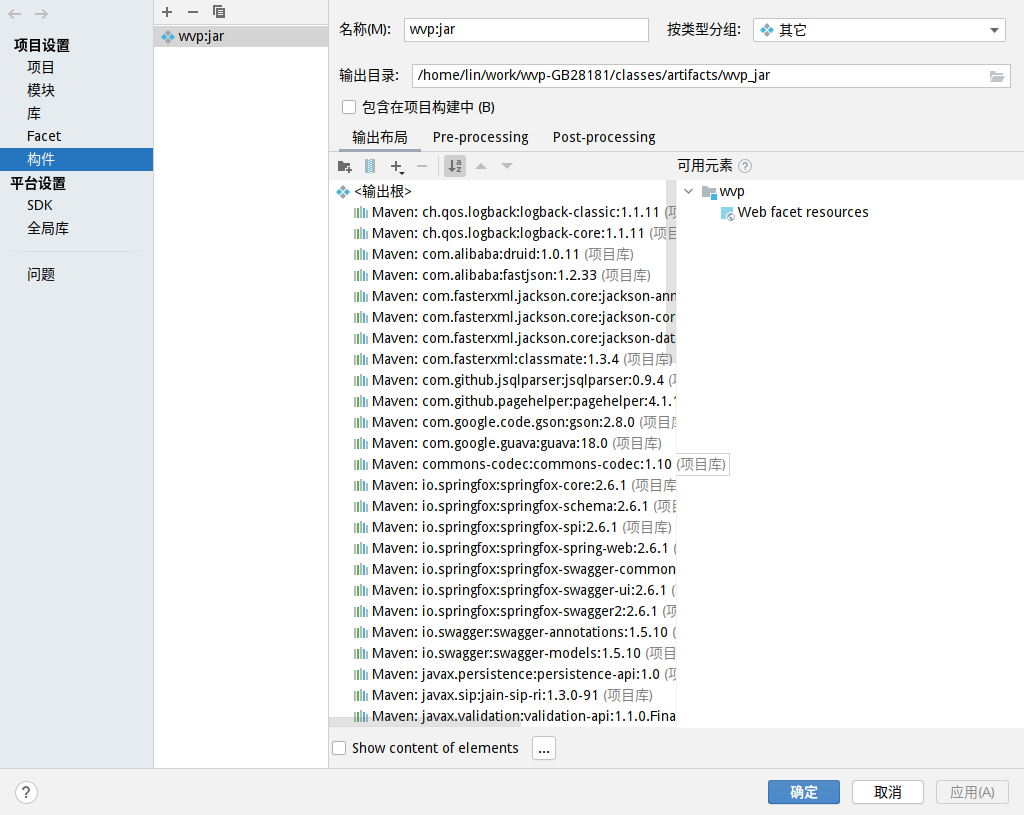The image size is (1024, 815).
Task: Click the 名称 name input field
Action: point(526,30)
